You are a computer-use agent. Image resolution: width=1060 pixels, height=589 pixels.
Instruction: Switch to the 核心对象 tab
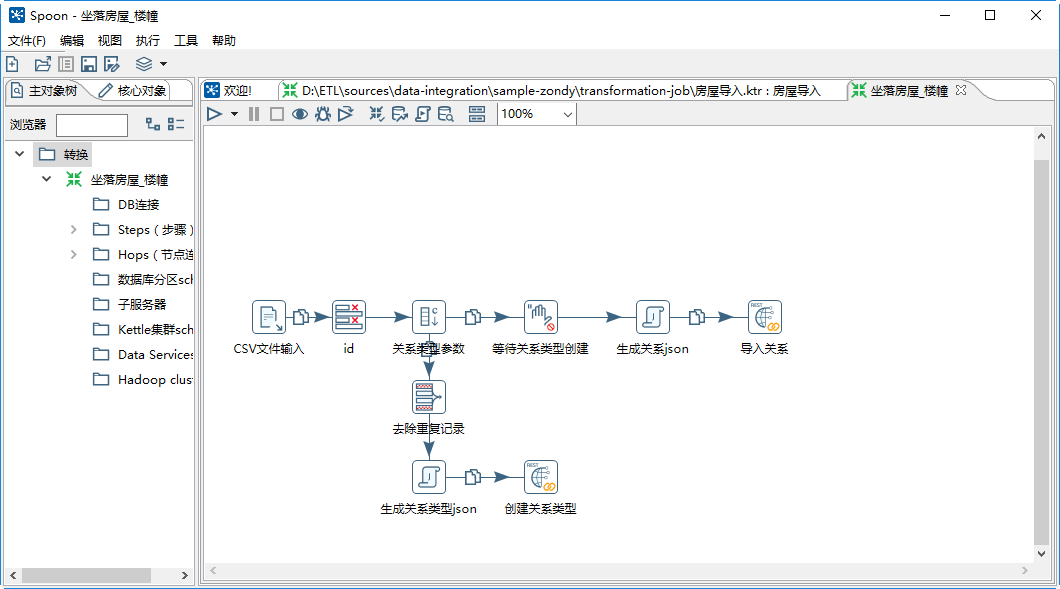click(132, 91)
